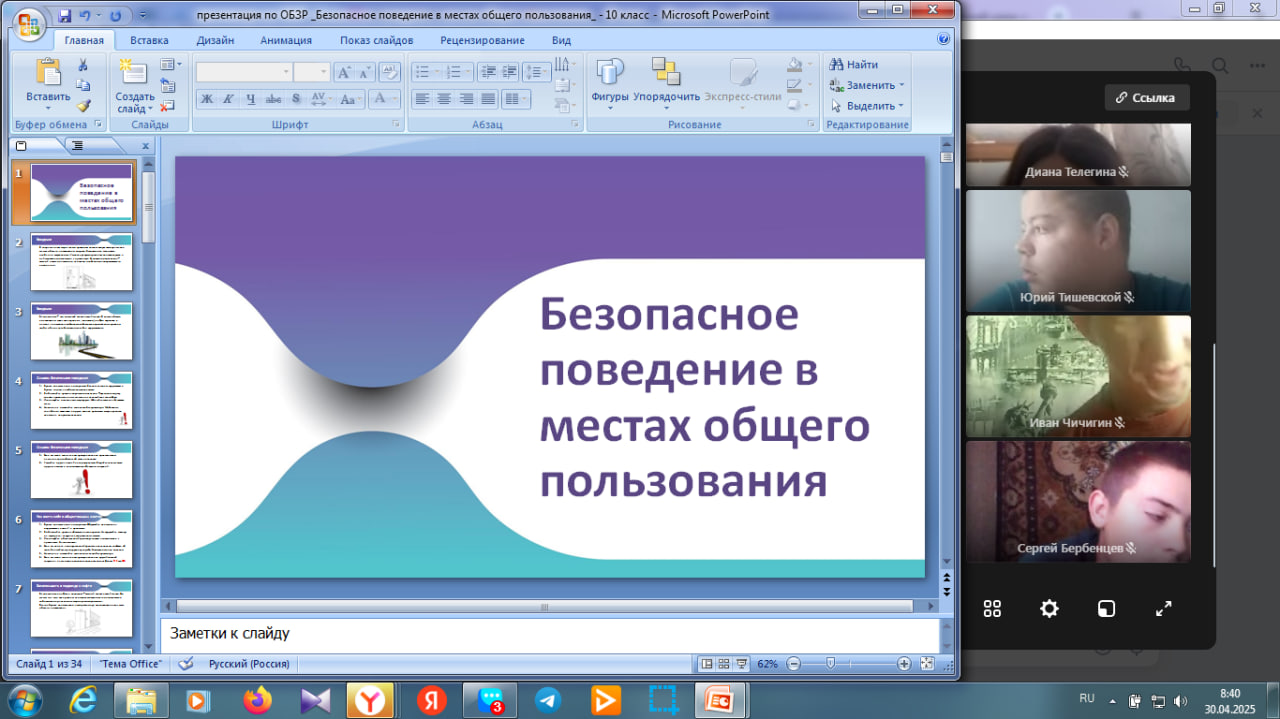Viewport: 1280px width, 719px height.
Task: Open call settings gear icon
Action: pos(1049,608)
